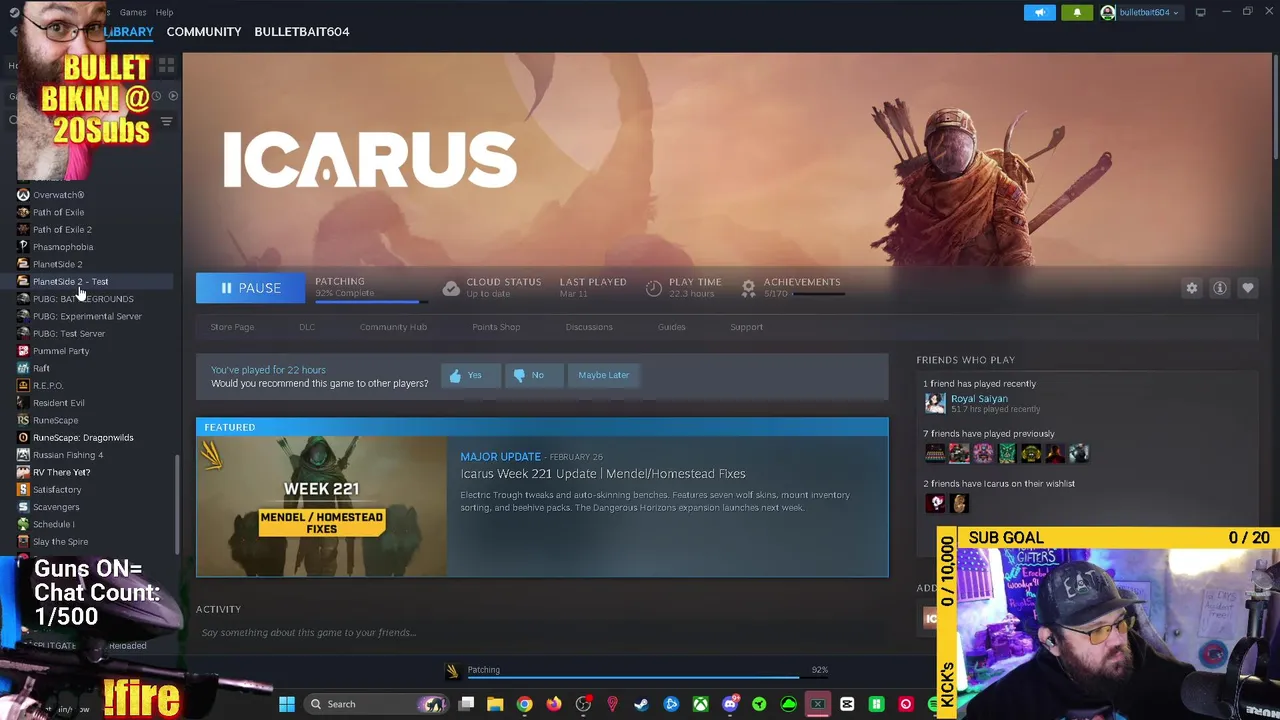
Task: Select Scavengers in the game list
Action: pos(56,507)
